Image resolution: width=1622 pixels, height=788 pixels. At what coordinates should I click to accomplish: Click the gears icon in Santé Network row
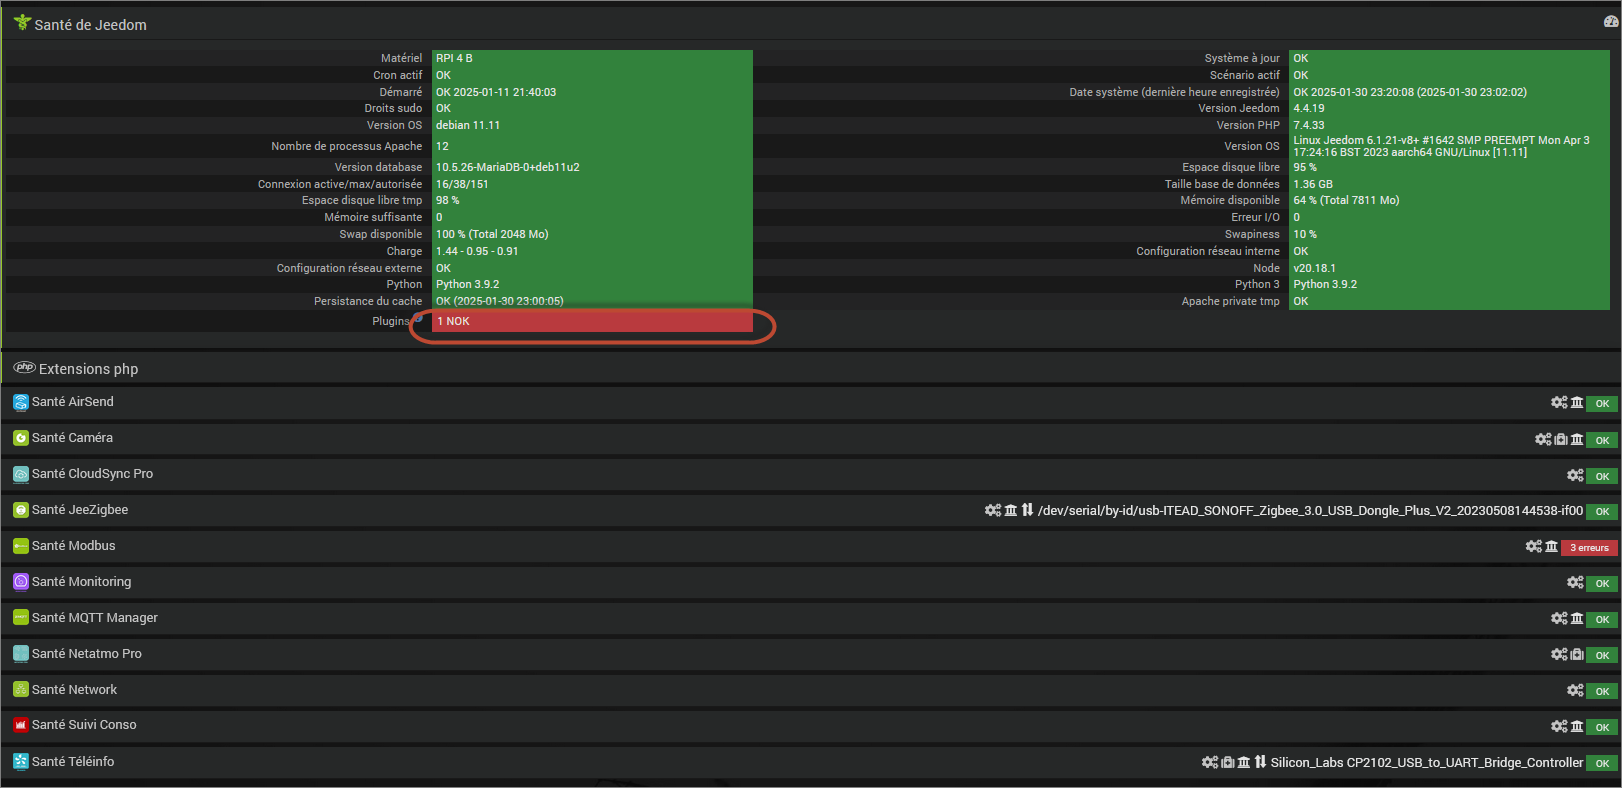point(1575,690)
